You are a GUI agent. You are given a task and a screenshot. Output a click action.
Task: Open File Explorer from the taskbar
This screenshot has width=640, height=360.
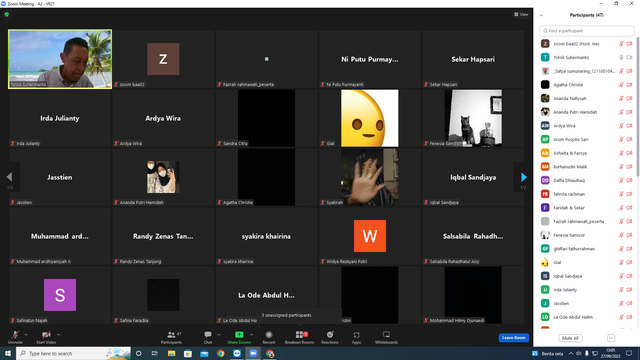(x=171, y=353)
